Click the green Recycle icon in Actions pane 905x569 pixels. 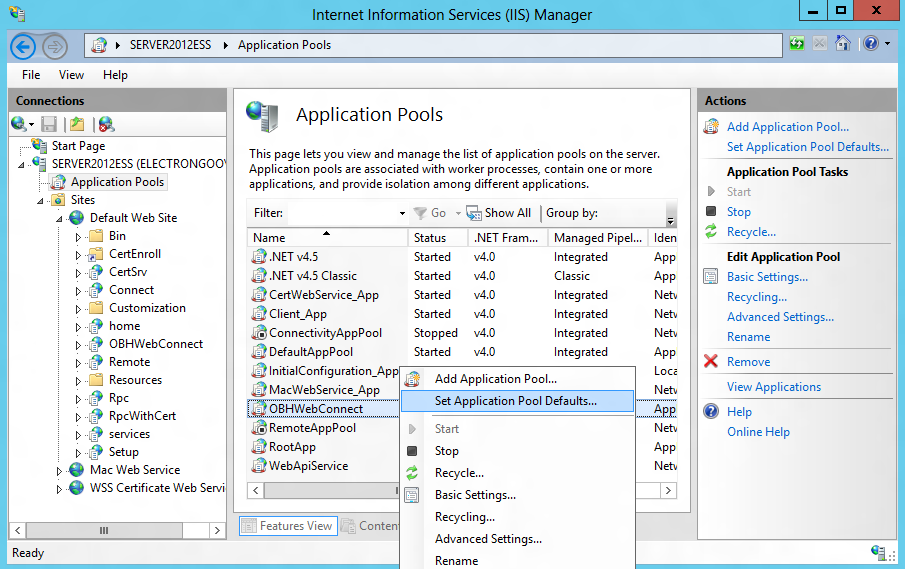(711, 231)
